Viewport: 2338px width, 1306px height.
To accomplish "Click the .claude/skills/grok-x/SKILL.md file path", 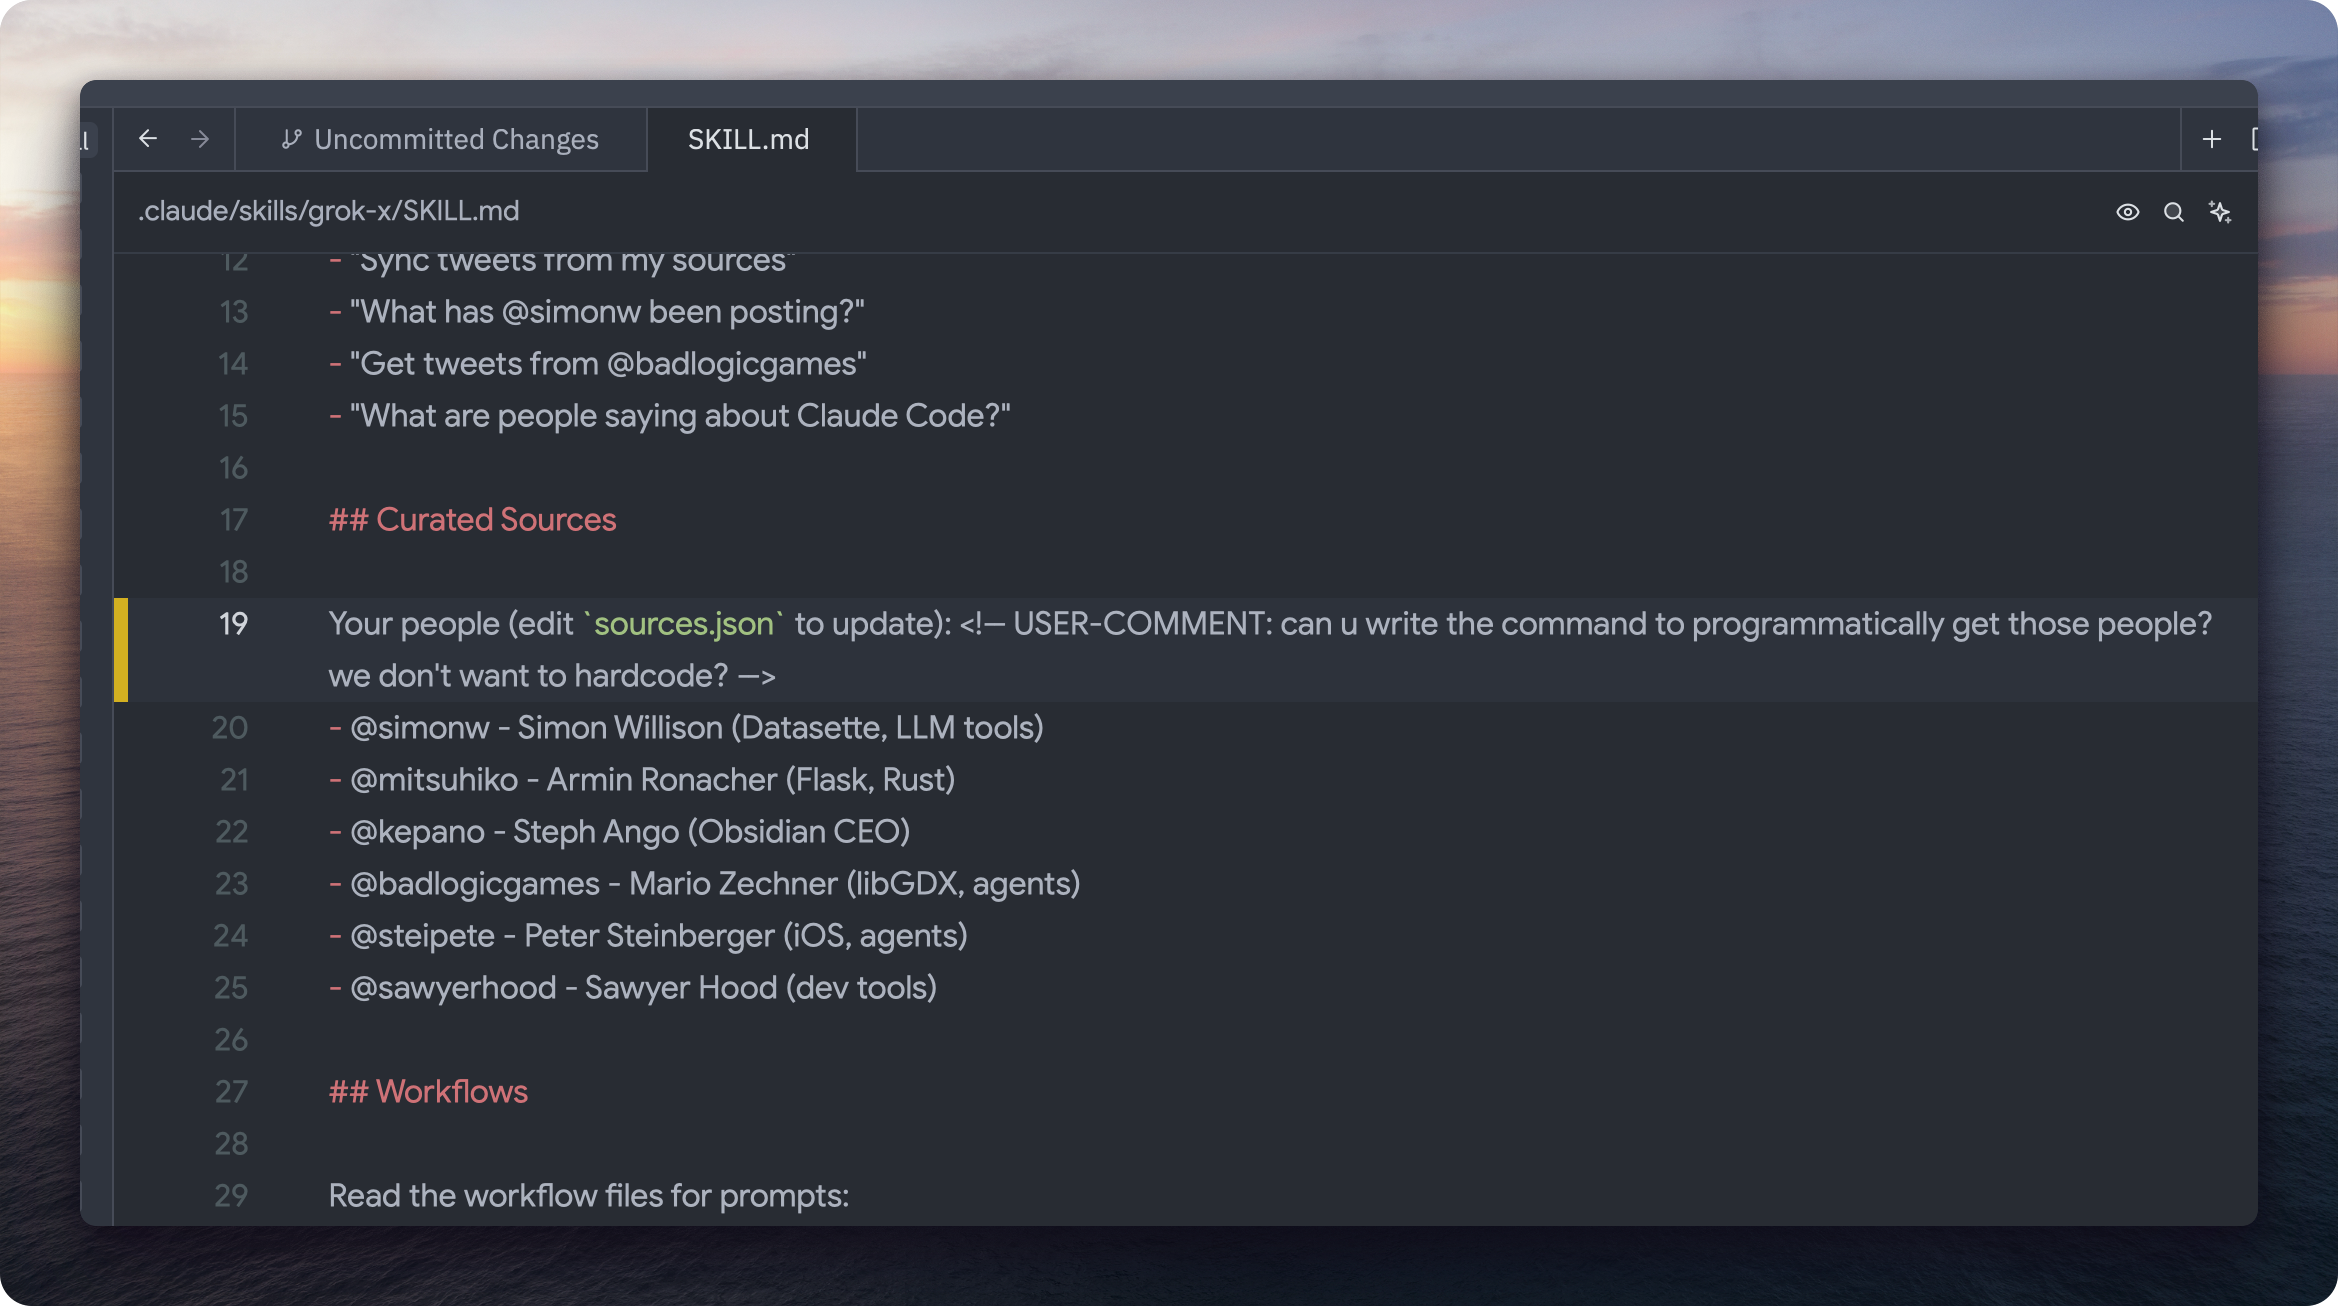I will [x=328, y=211].
